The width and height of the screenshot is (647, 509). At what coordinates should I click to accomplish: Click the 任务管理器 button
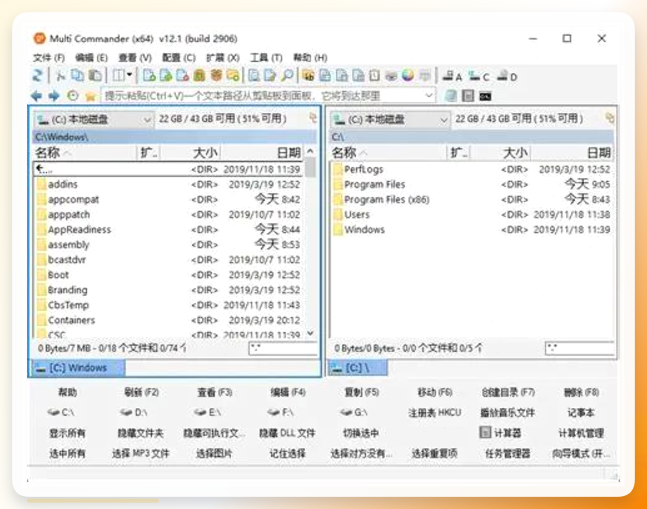click(508, 453)
